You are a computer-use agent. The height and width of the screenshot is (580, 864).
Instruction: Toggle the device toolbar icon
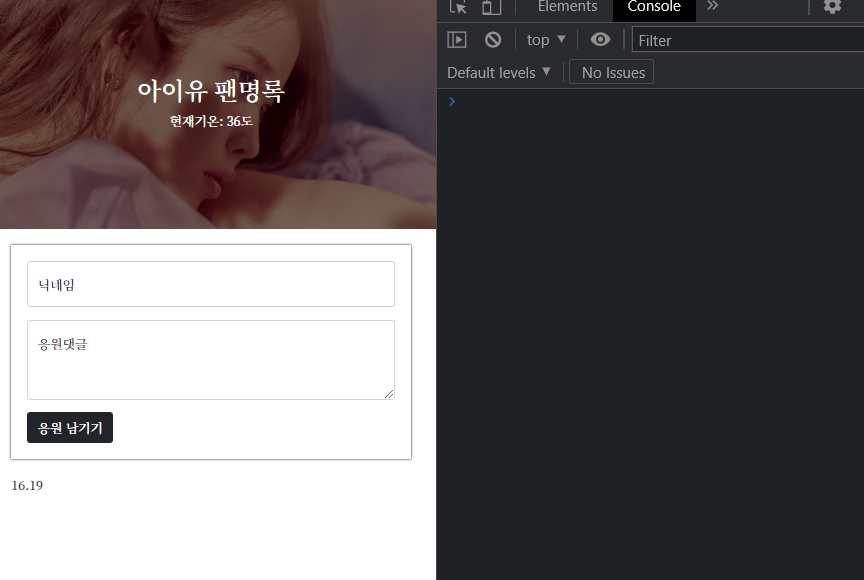[492, 7]
